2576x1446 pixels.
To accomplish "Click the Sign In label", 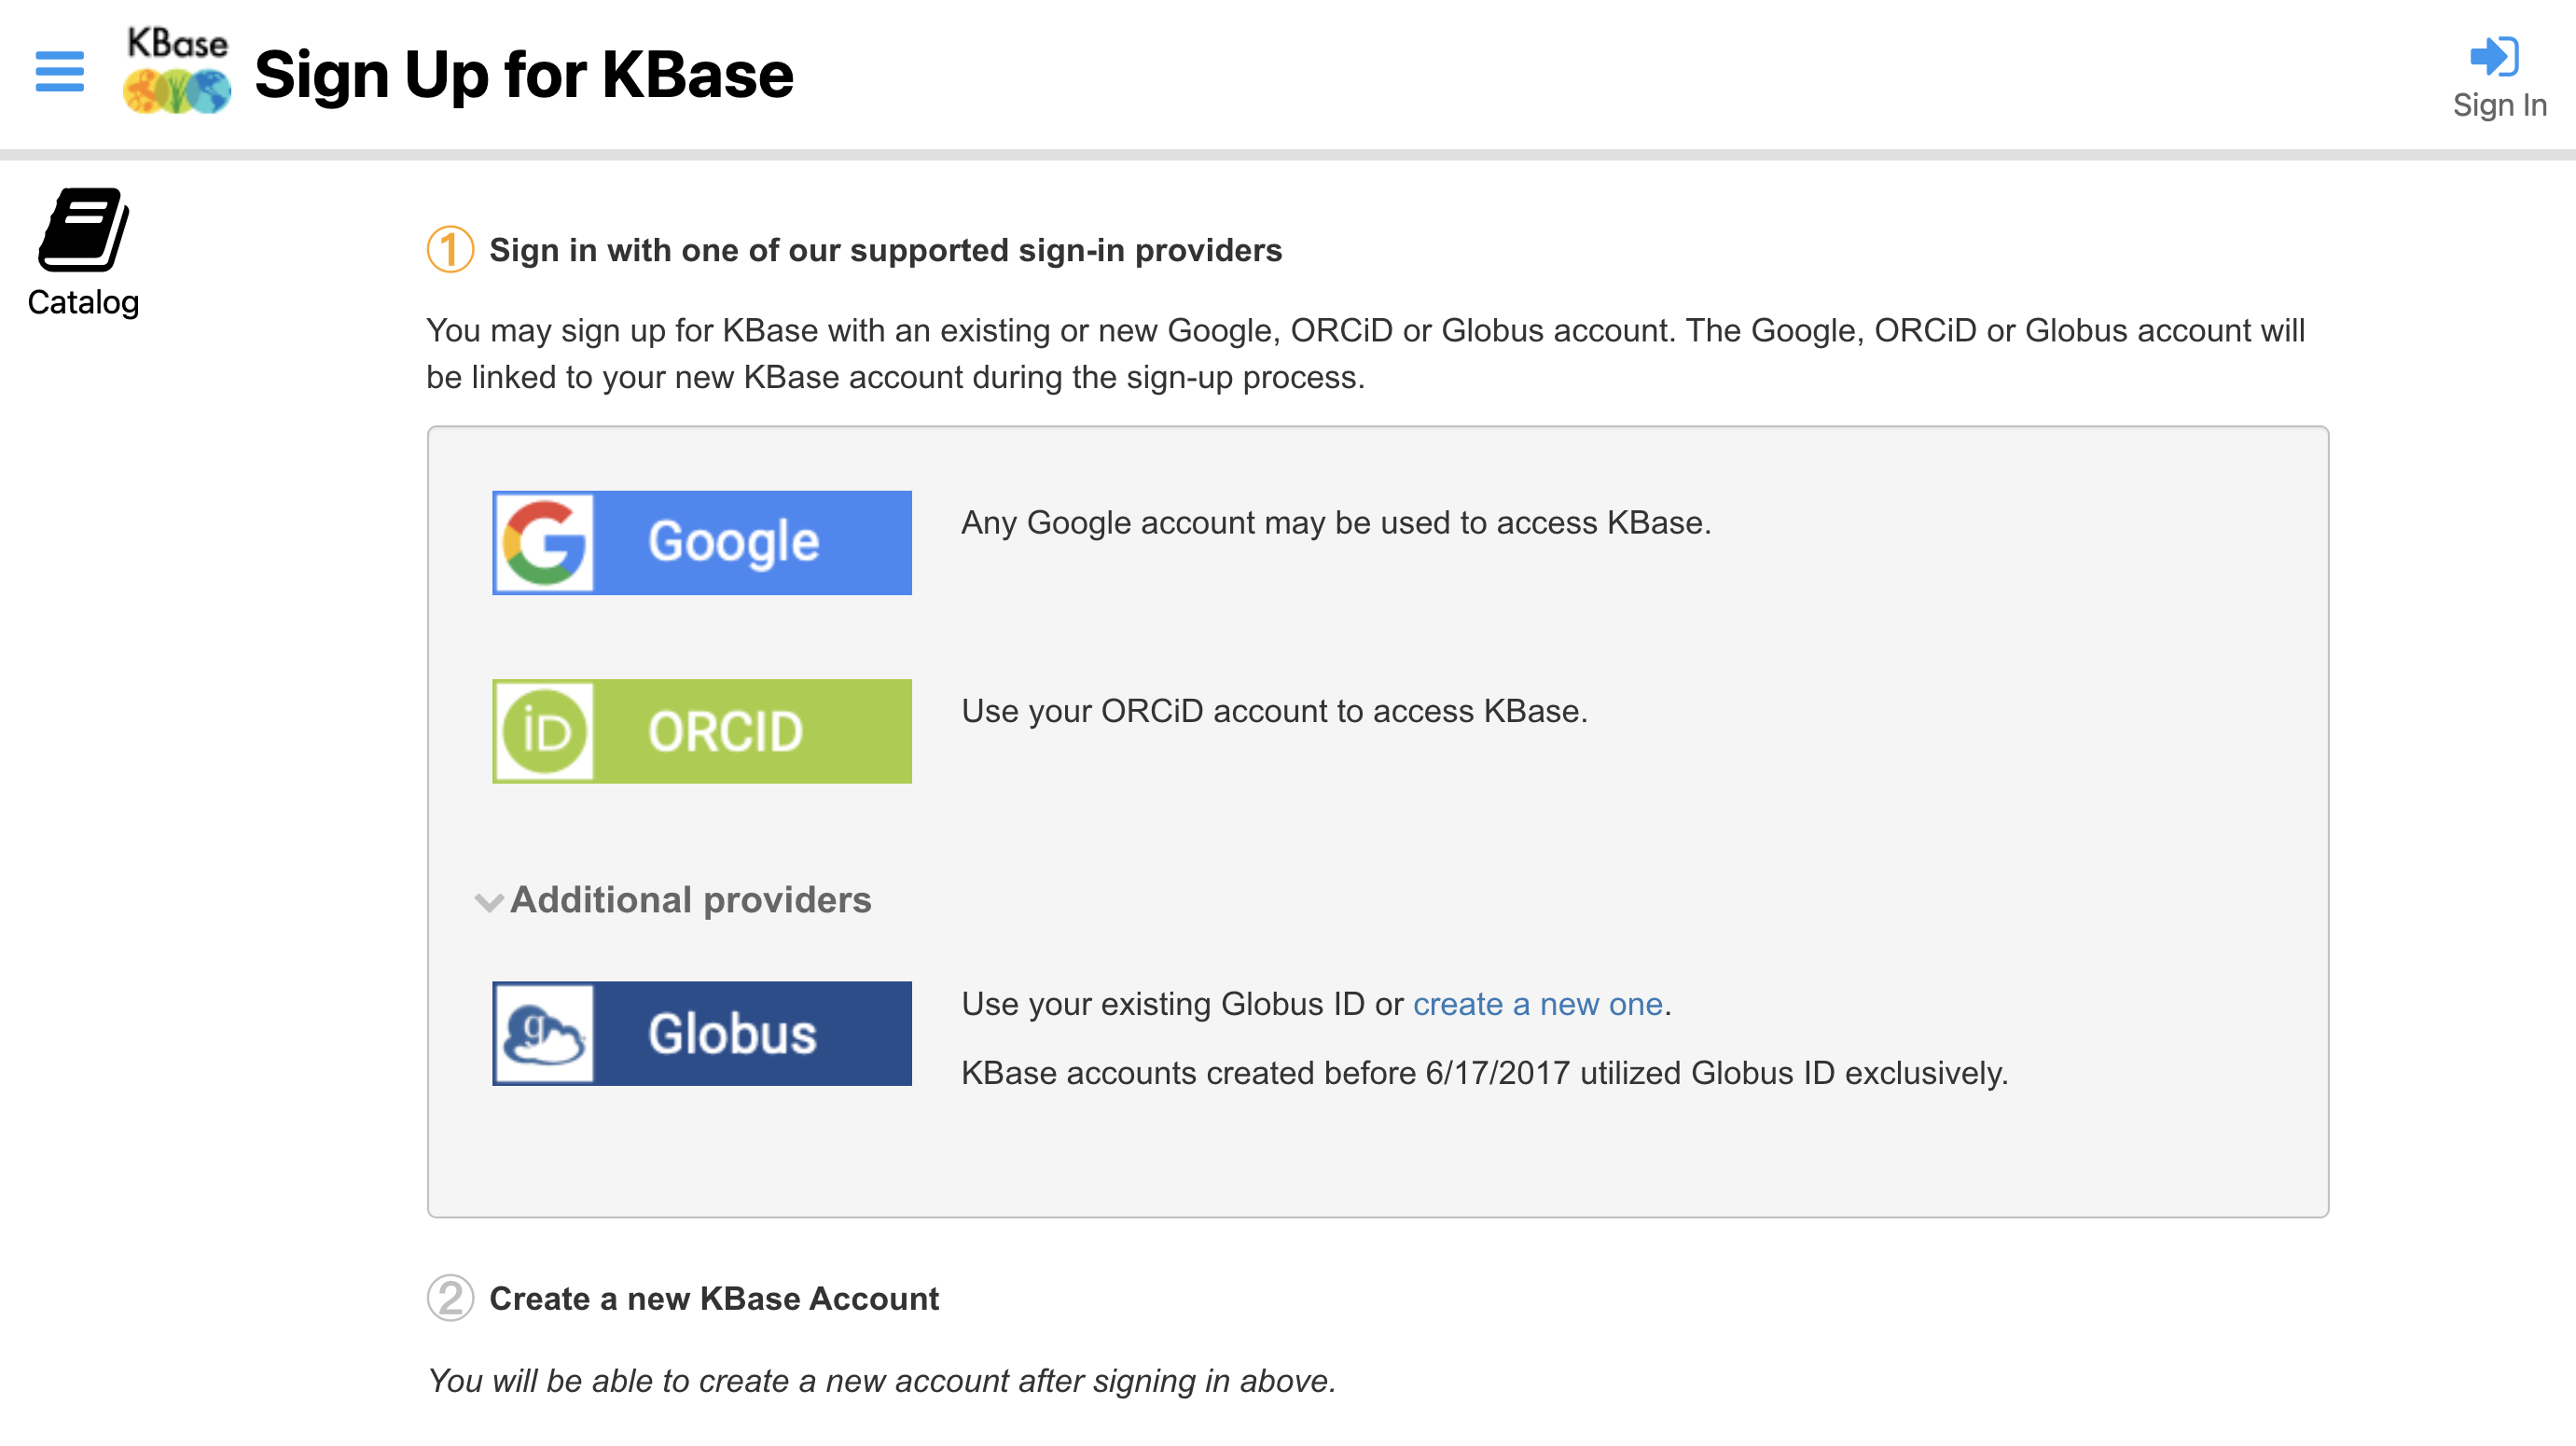I will pyautogui.click(x=2499, y=105).
